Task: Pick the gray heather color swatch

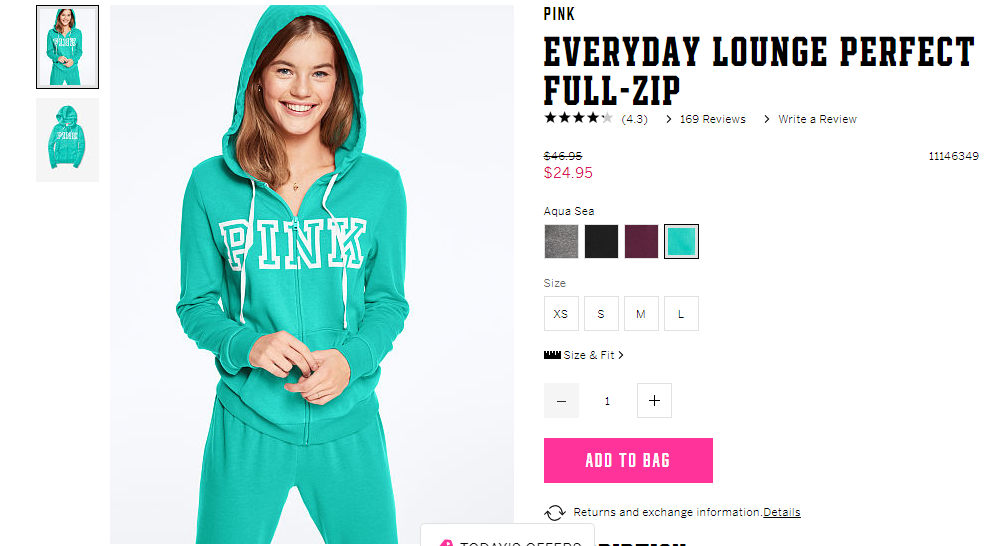Action: point(561,242)
